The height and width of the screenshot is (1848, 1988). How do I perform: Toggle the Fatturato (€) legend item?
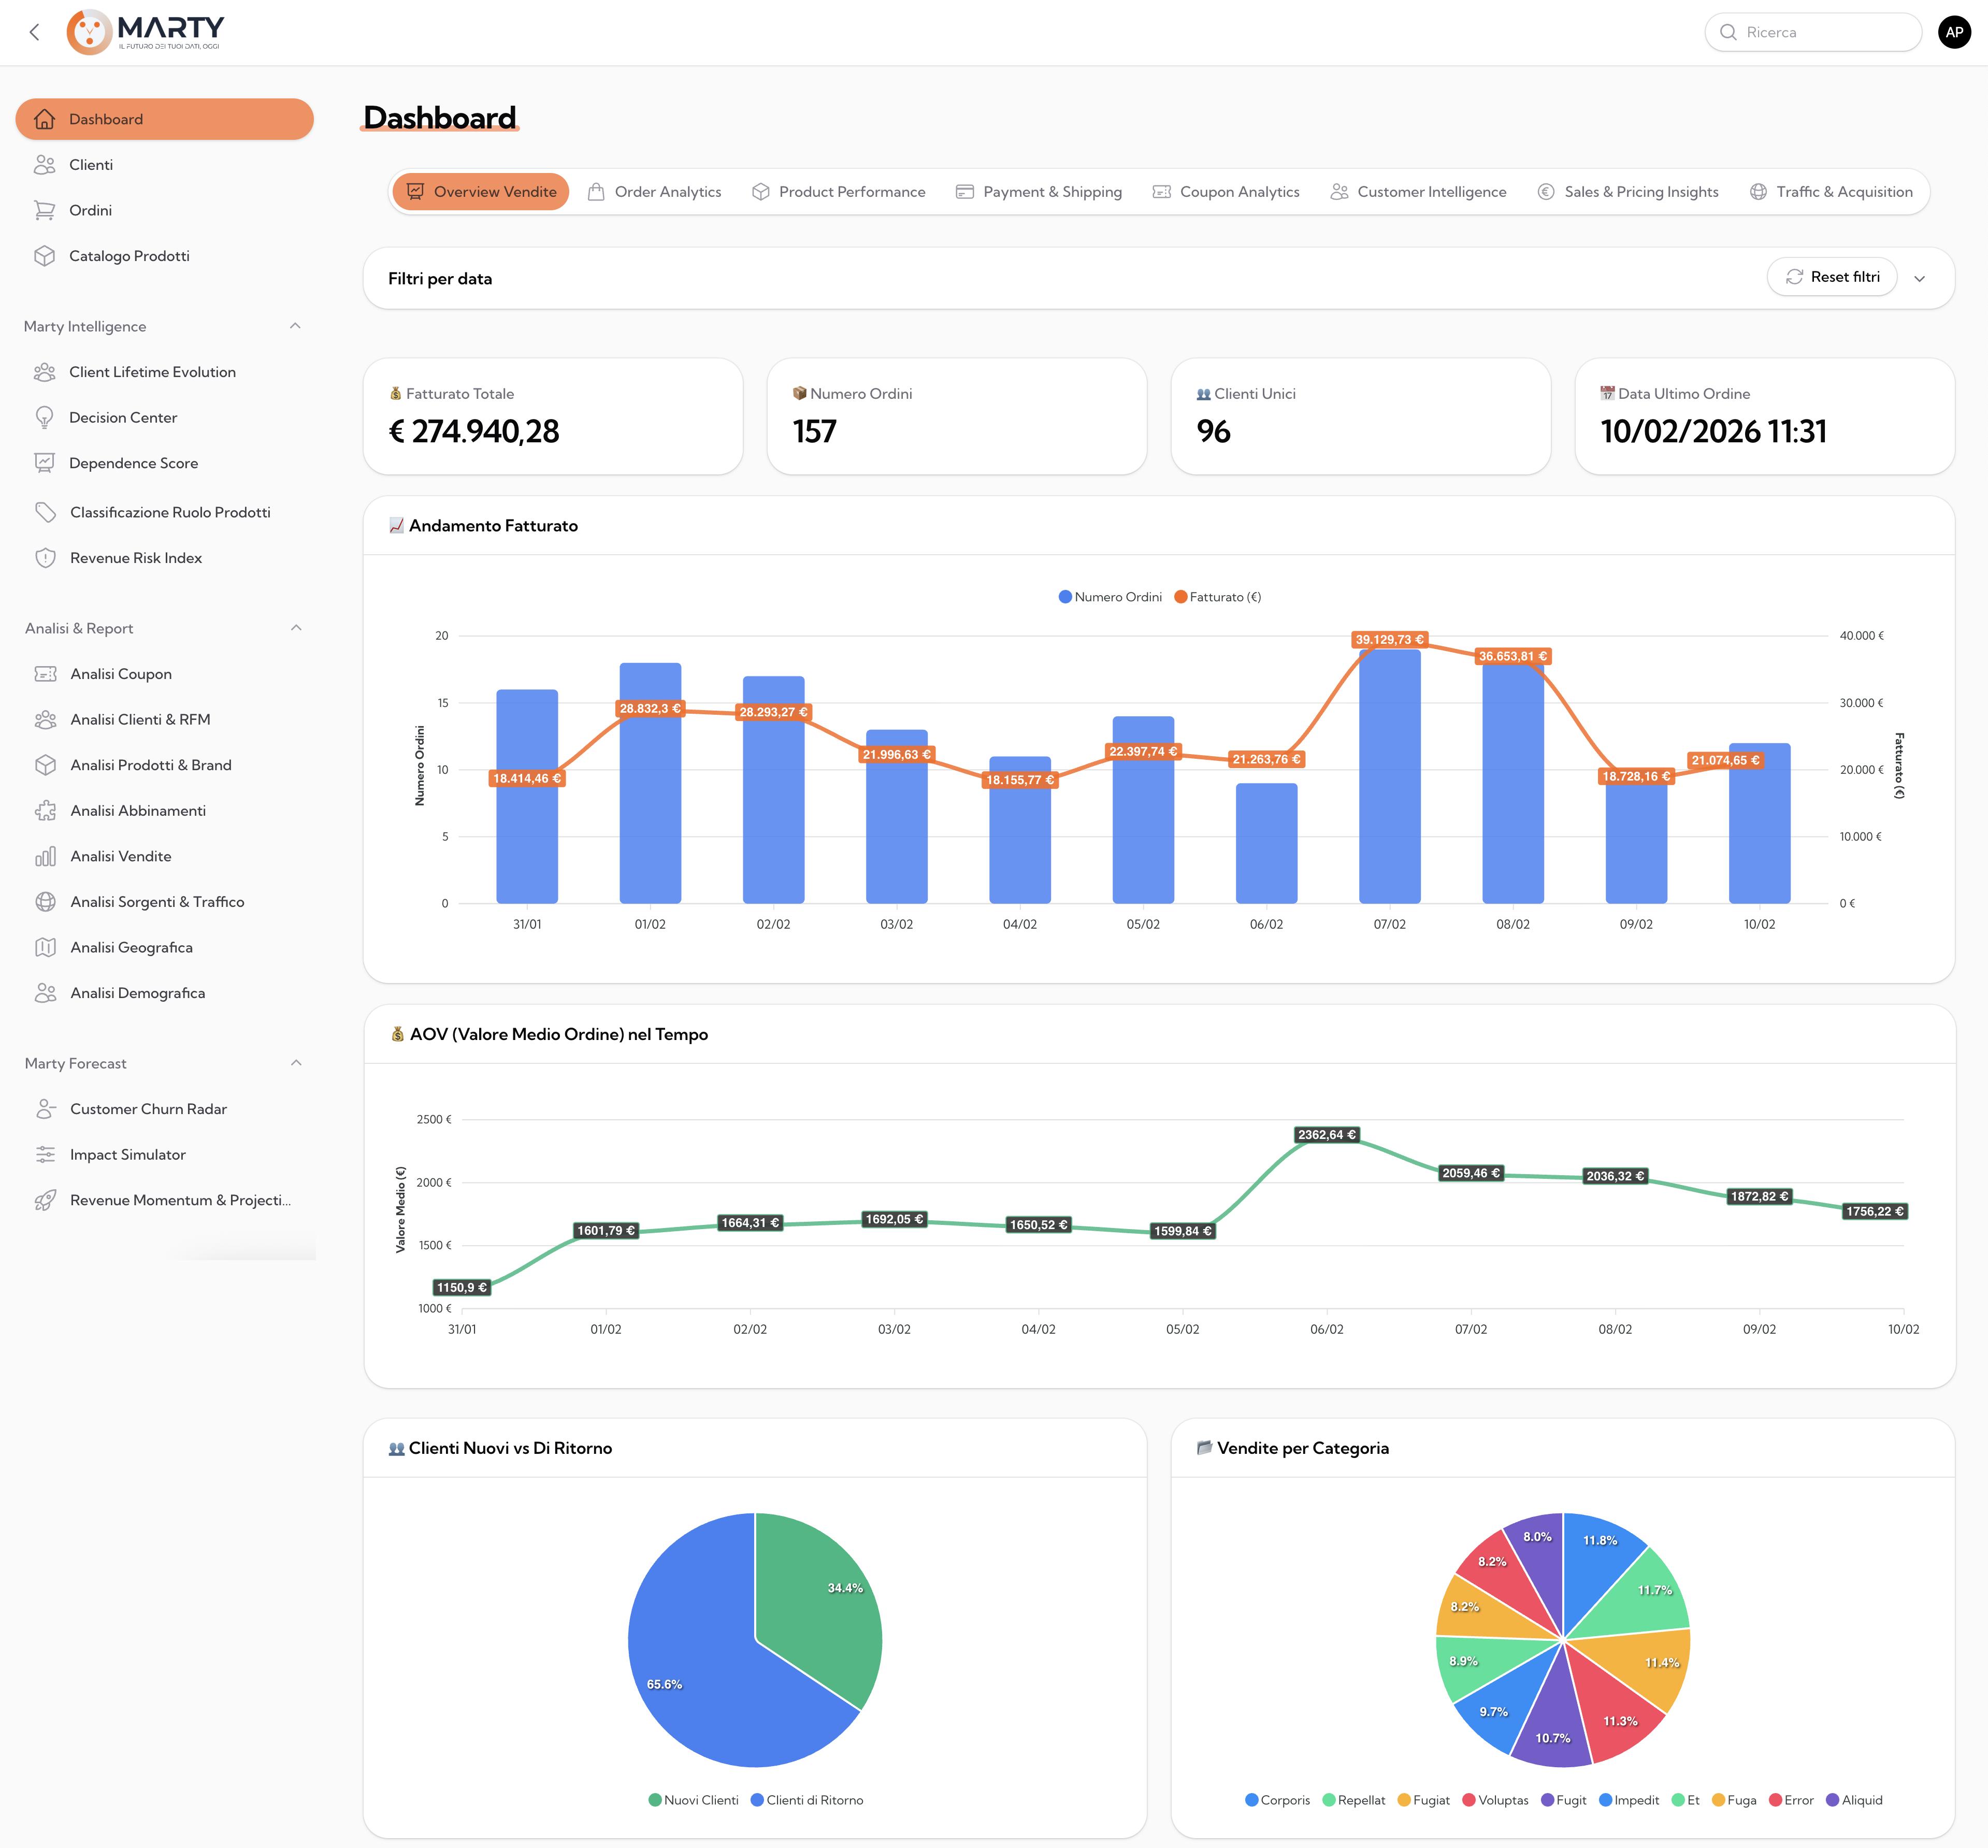click(x=1218, y=596)
